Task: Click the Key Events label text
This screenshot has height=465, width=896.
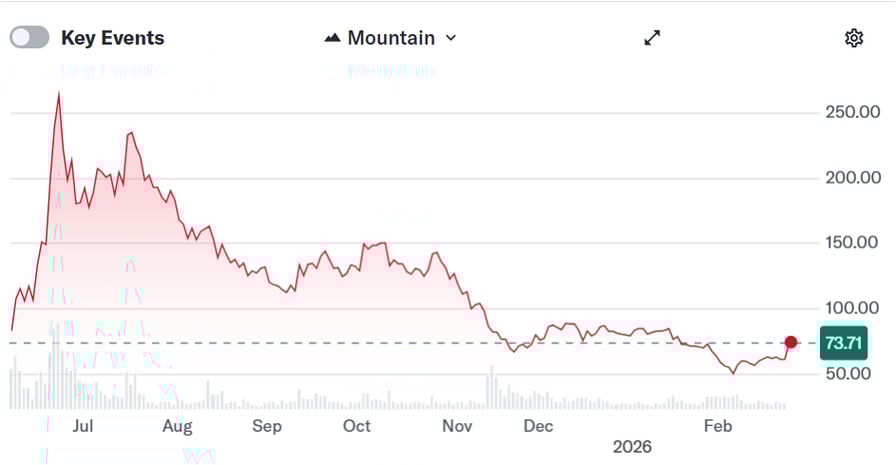Action: [x=112, y=38]
